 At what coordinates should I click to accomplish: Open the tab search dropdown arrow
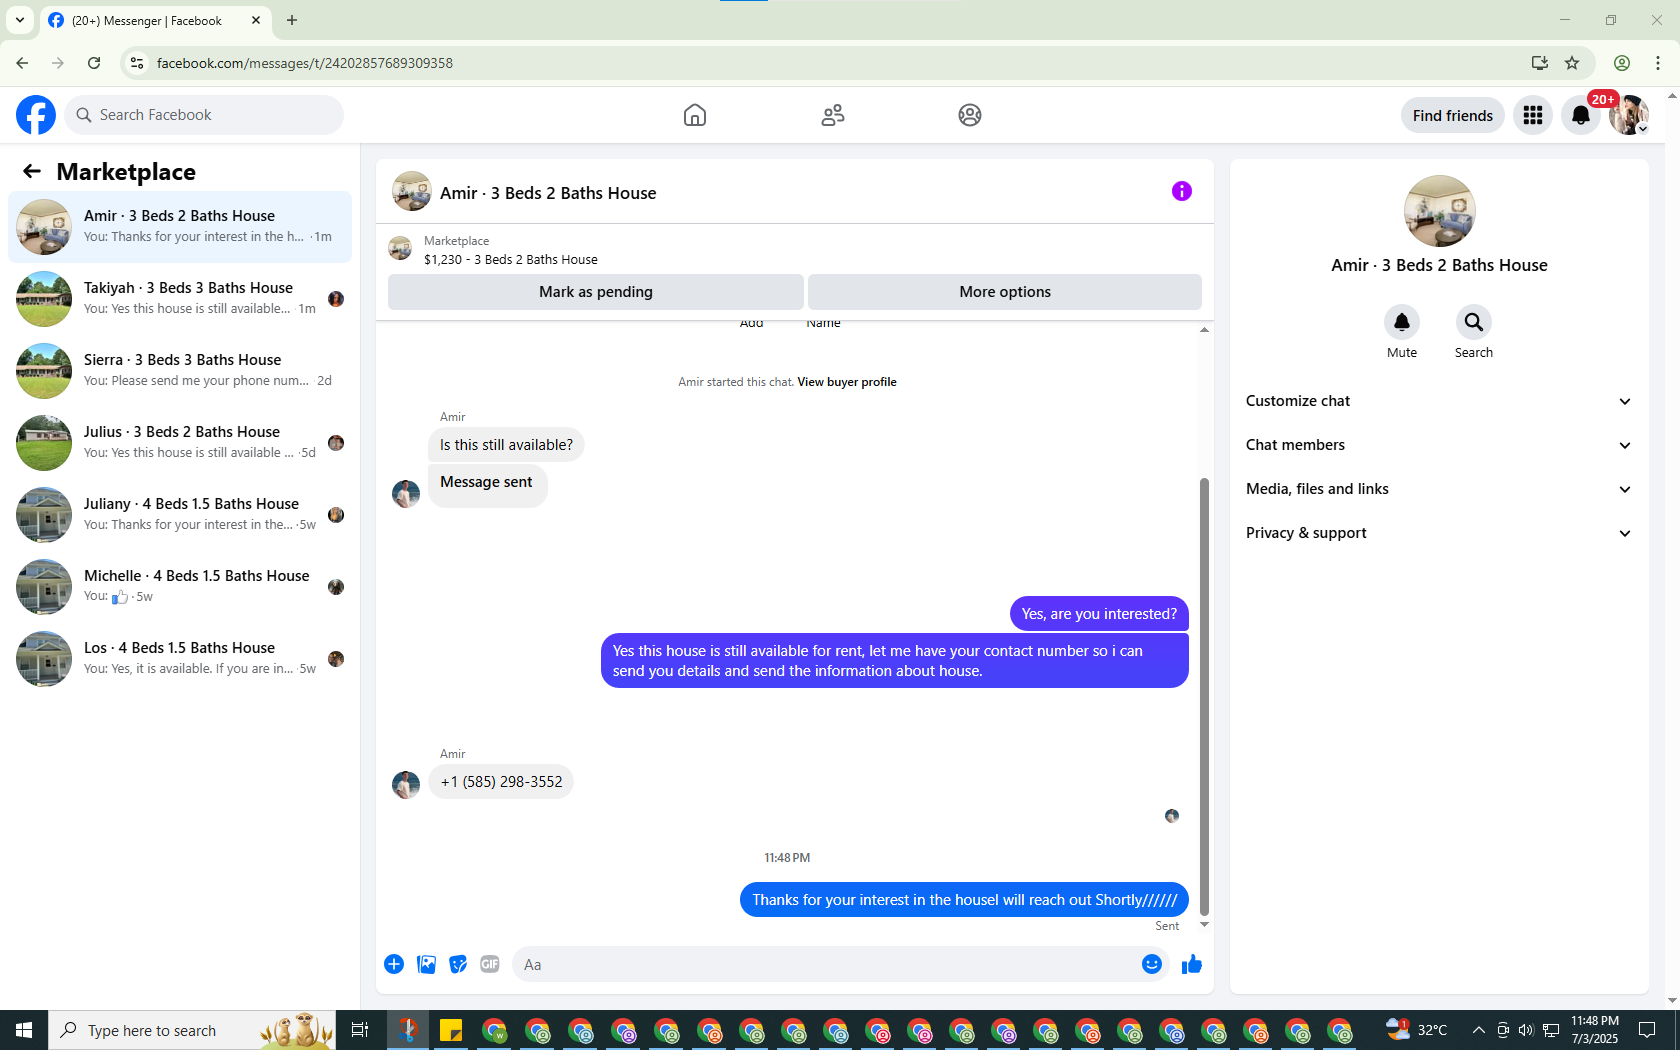pyautogui.click(x=20, y=20)
